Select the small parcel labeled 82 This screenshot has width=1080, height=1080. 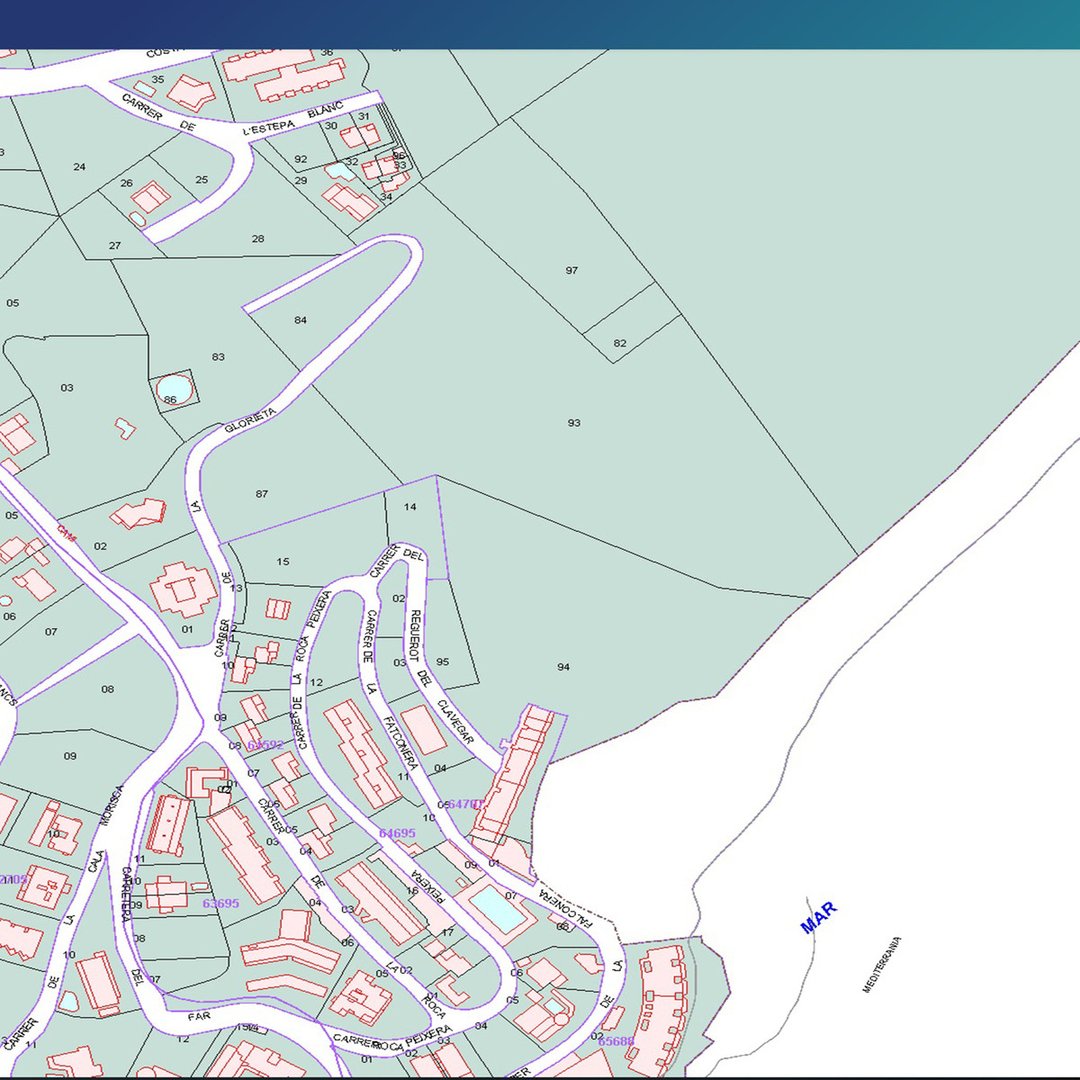click(620, 343)
